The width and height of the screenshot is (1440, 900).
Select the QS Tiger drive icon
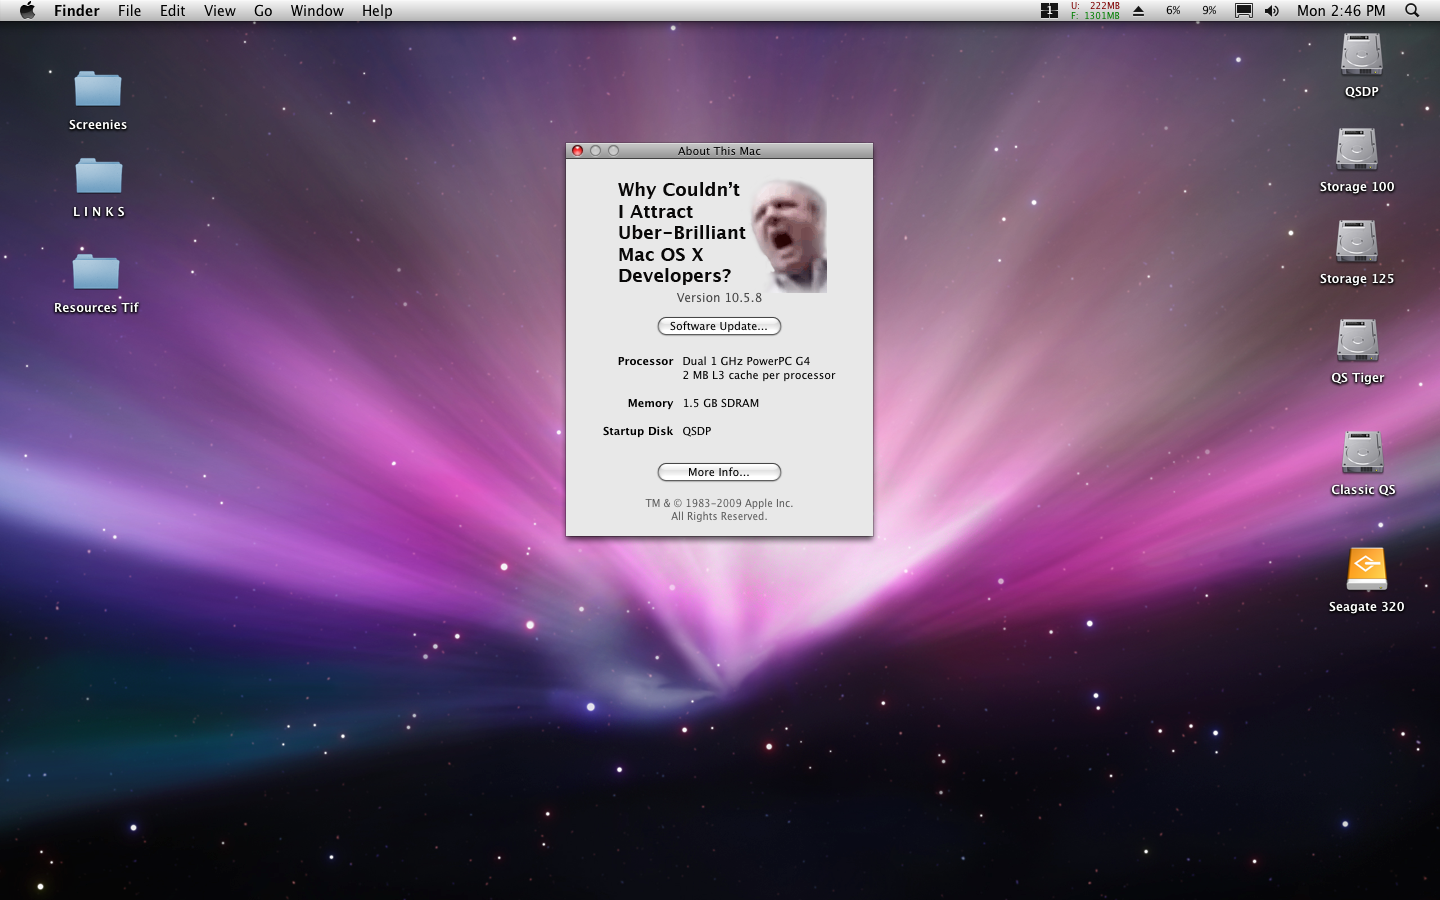click(1358, 341)
